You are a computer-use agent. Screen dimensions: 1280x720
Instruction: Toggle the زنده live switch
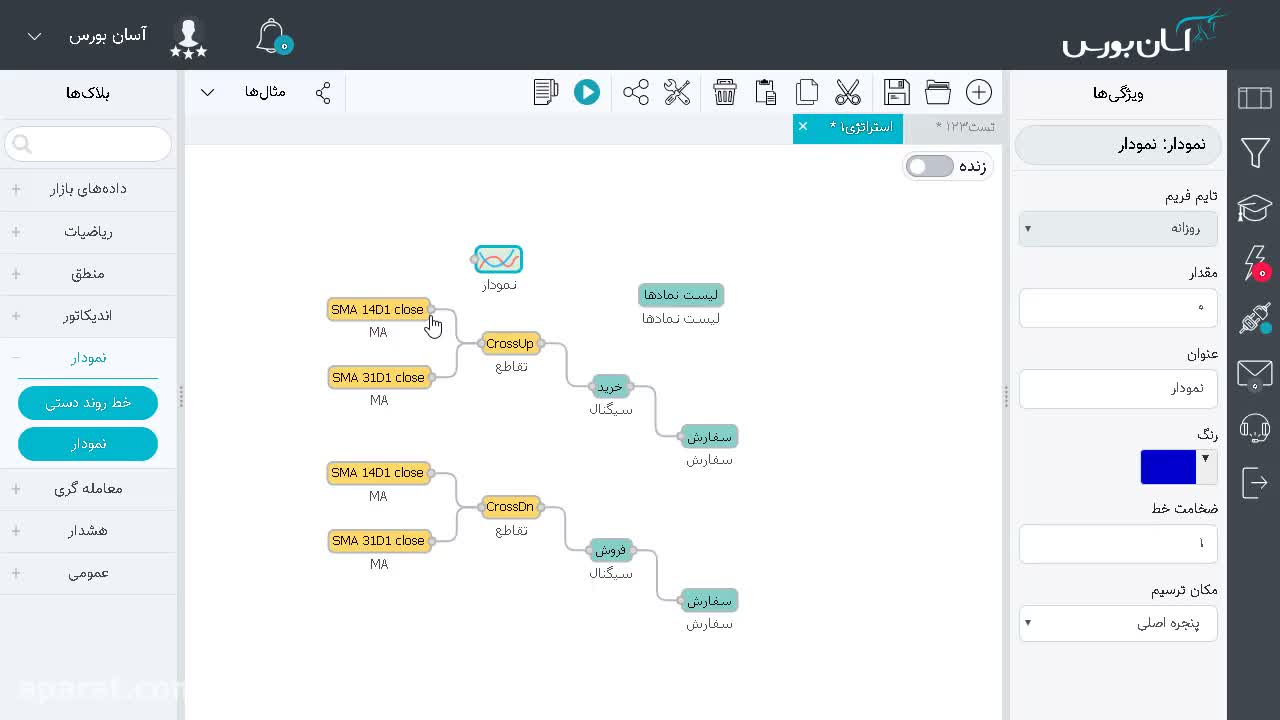[930, 166]
